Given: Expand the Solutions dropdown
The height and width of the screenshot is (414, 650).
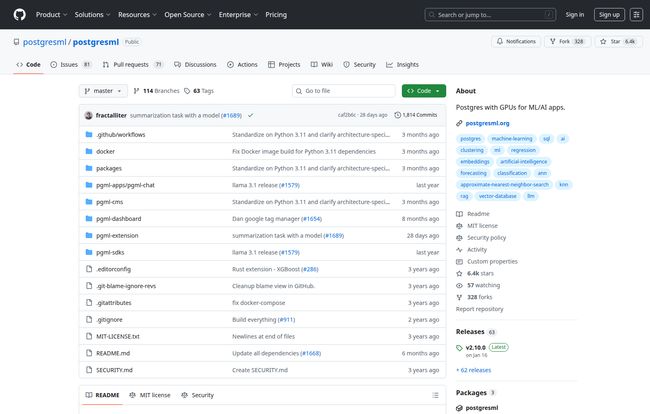Looking at the screenshot, I should pyautogui.click(x=92, y=15).
